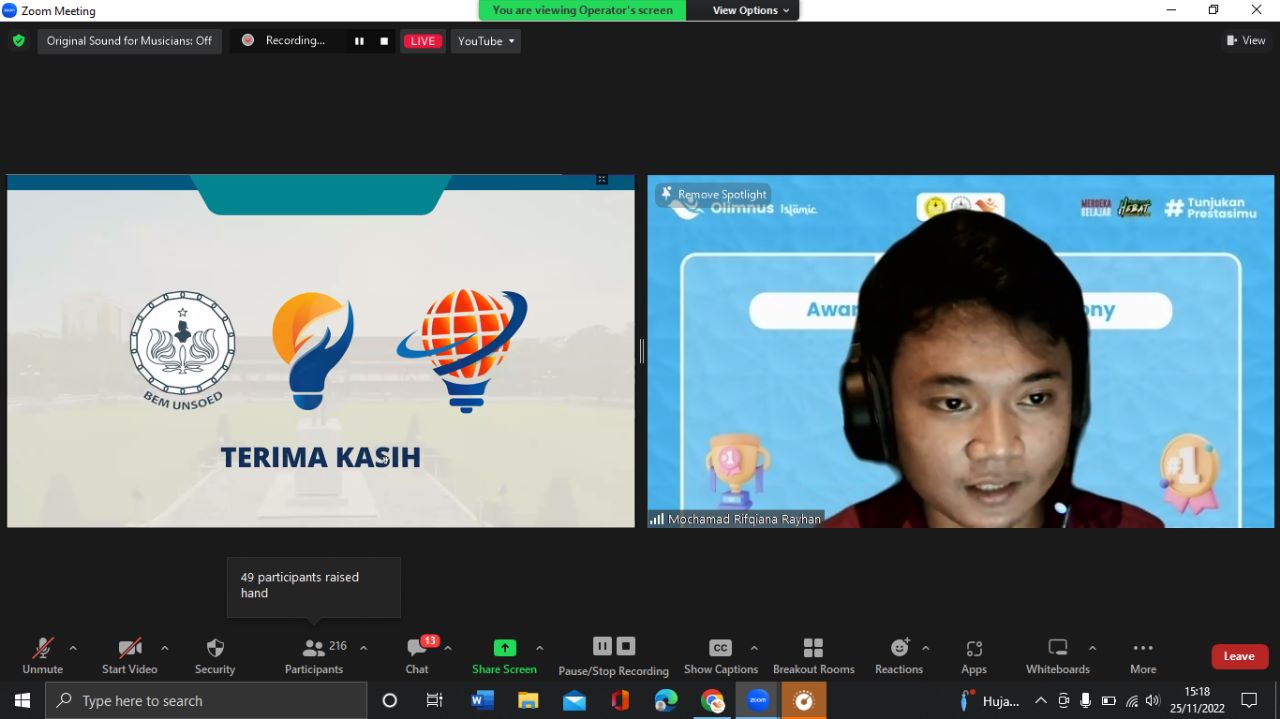Open the View layout menu

(x=1246, y=41)
